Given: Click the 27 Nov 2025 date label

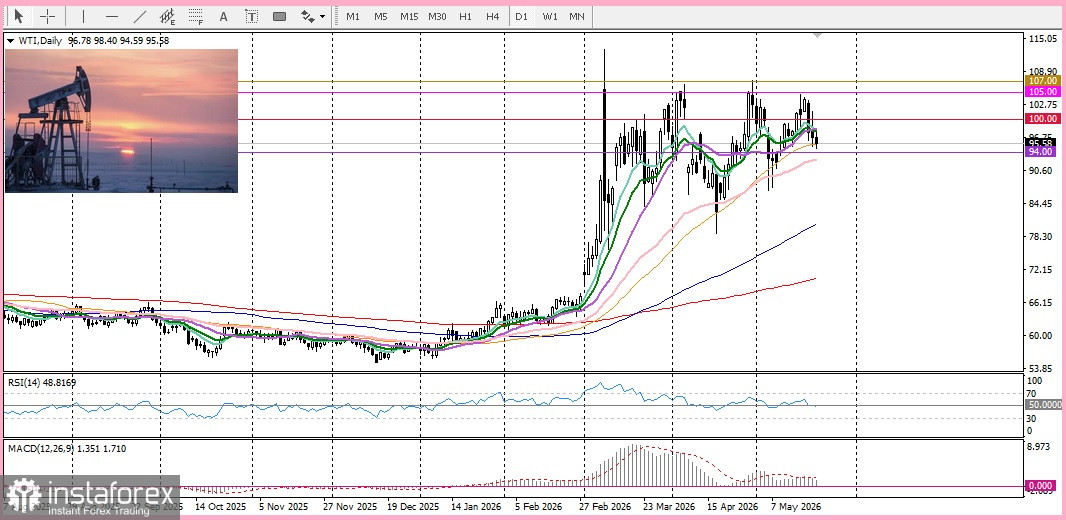Looking at the screenshot, I should tap(349, 507).
